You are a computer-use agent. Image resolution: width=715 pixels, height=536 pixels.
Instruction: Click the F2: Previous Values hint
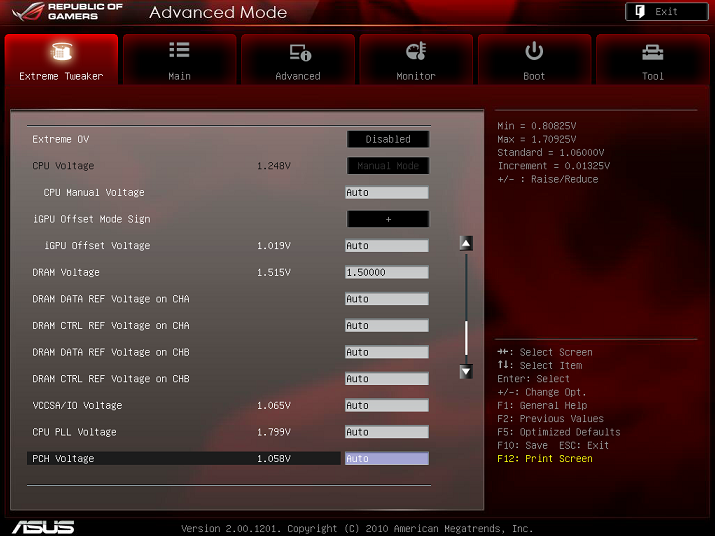click(x=550, y=419)
